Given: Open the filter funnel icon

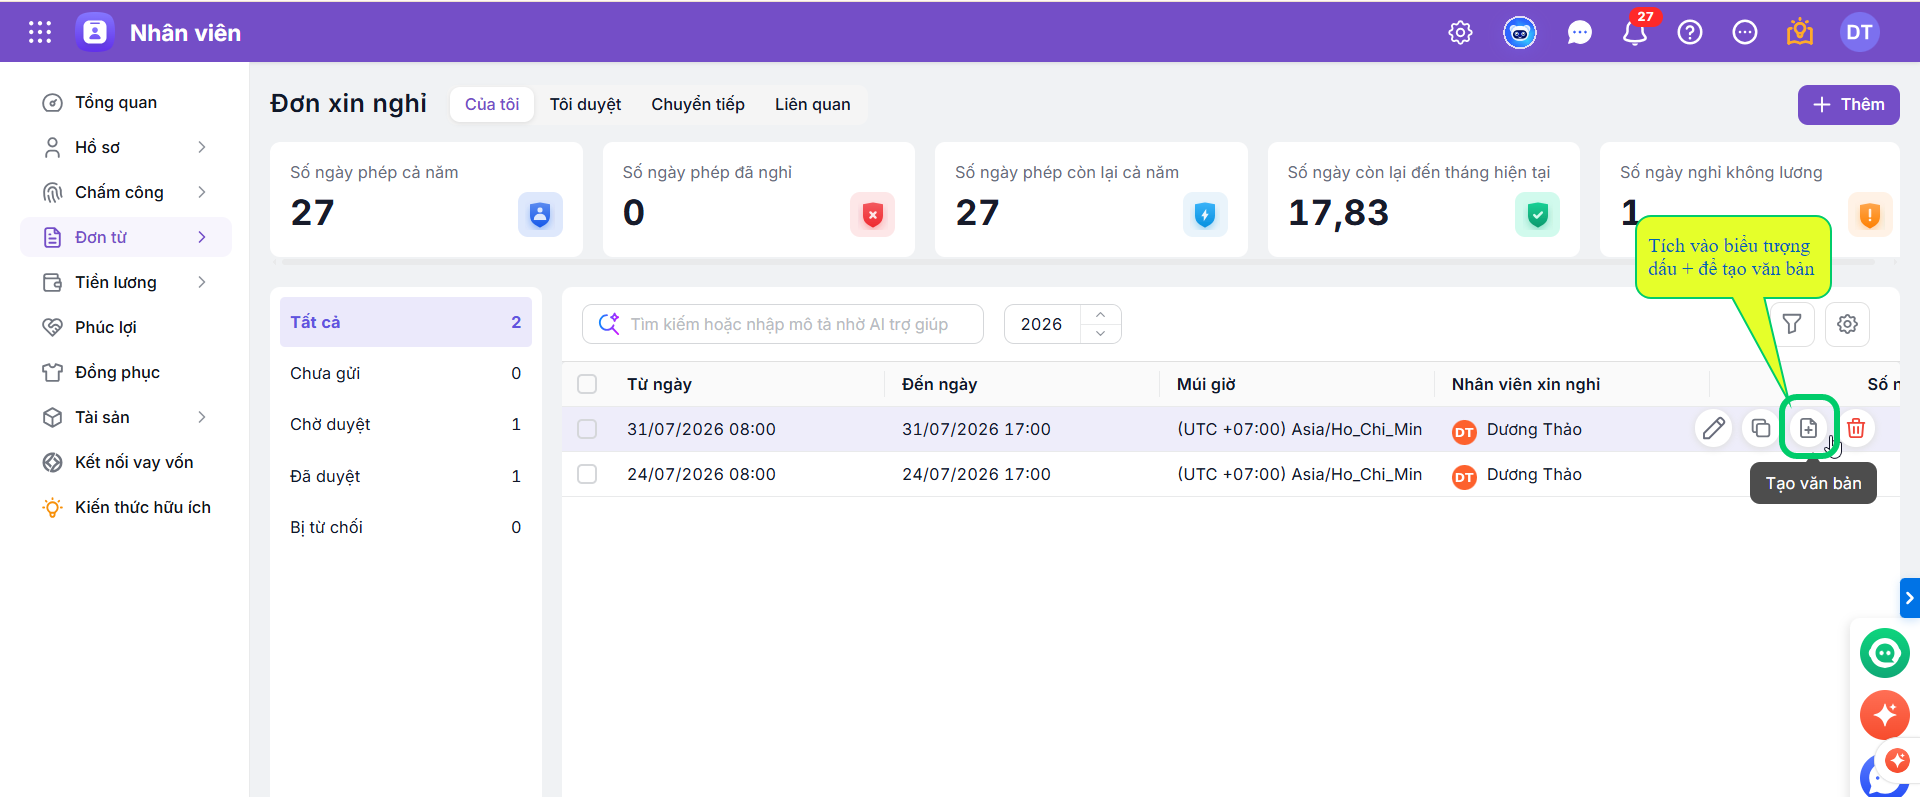Looking at the screenshot, I should pos(1792,324).
